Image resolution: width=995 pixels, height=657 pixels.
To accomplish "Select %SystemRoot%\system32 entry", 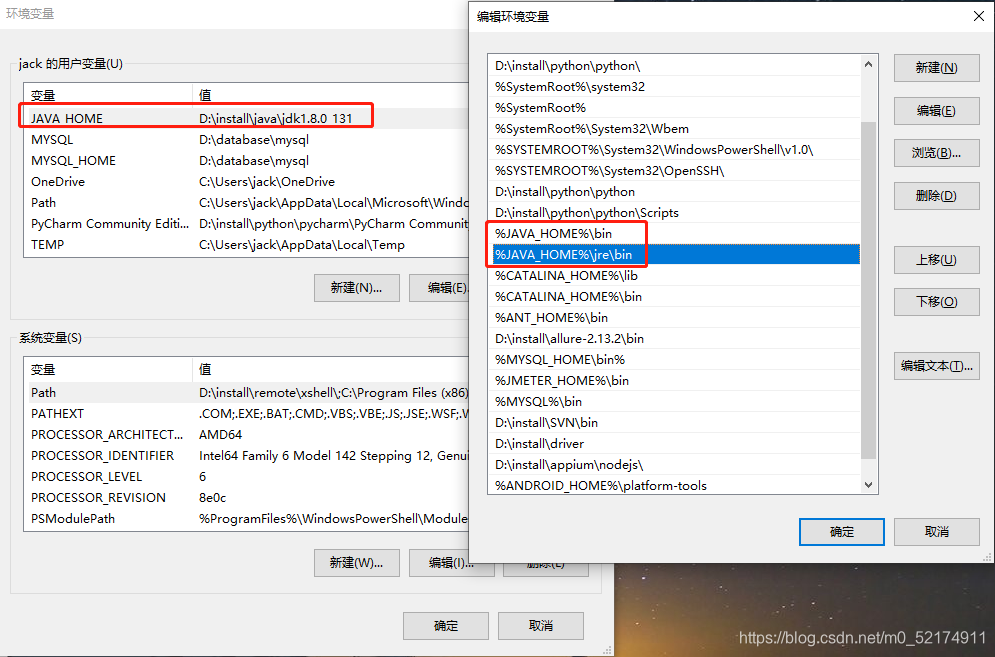I will tap(675, 87).
